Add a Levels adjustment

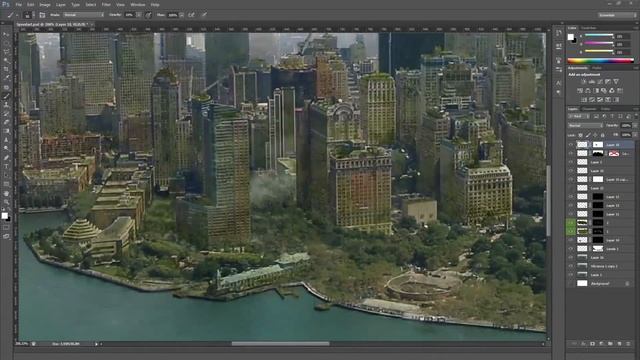(x=592, y=81)
